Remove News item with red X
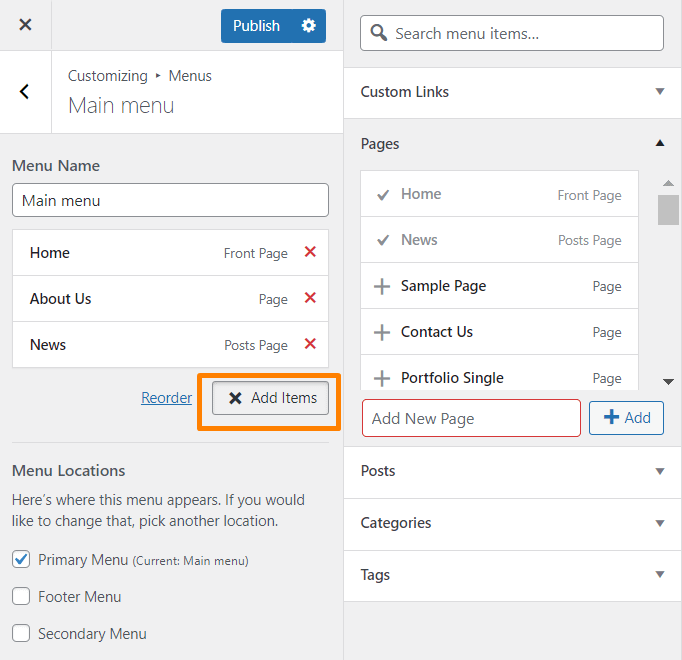 click(x=310, y=344)
